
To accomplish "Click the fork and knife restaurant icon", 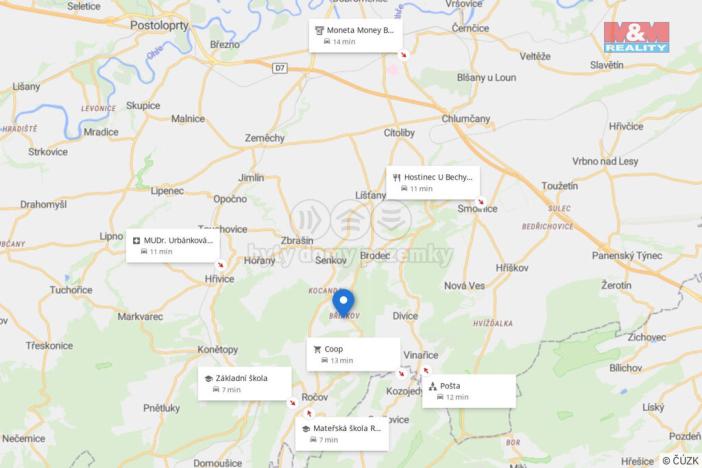I will 396,177.
